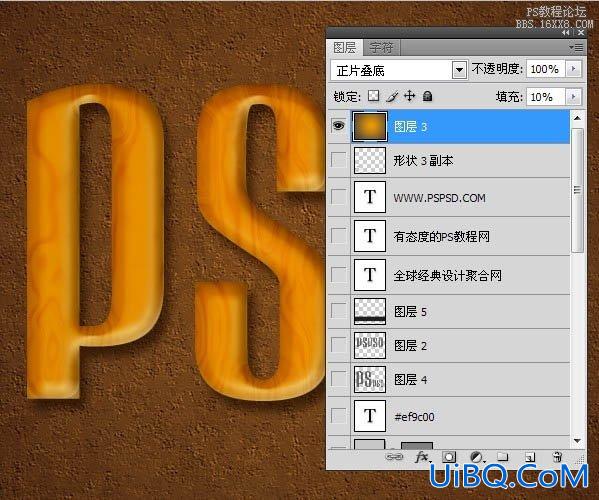Switch to the 图层 tab

(345, 48)
